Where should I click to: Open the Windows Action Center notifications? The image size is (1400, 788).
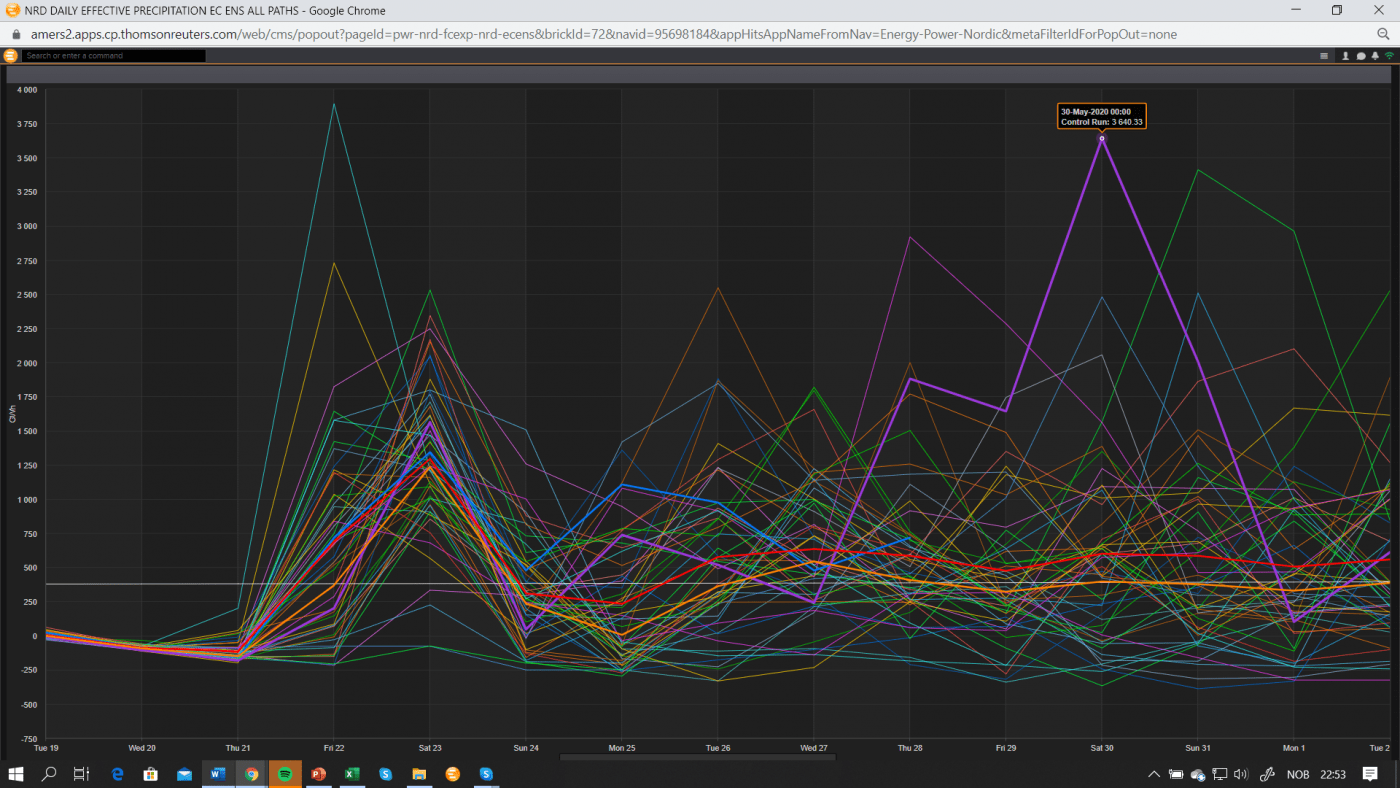[x=1370, y=774]
